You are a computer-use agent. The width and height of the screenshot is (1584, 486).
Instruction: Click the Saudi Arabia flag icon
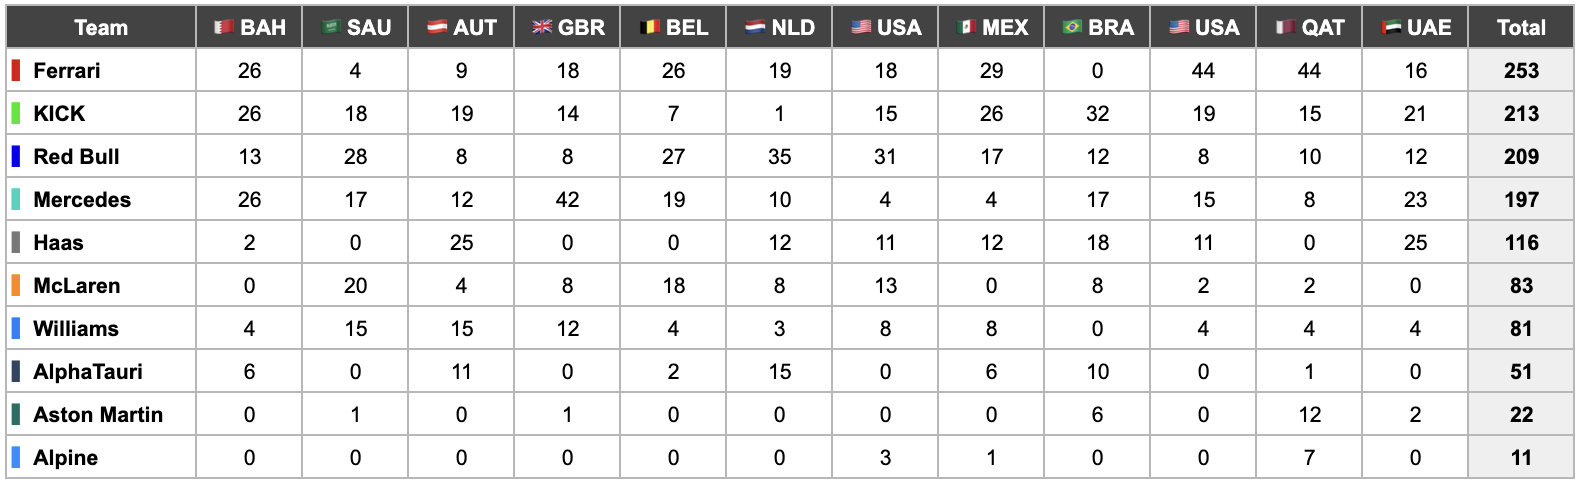(x=331, y=28)
